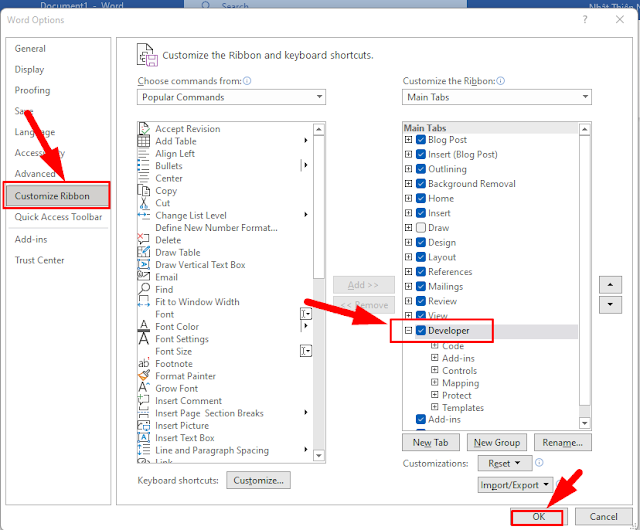Image resolution: width=640 pixels, height=530 pixels.
Task: Open the Trust Center category
Action: point(40,260)
